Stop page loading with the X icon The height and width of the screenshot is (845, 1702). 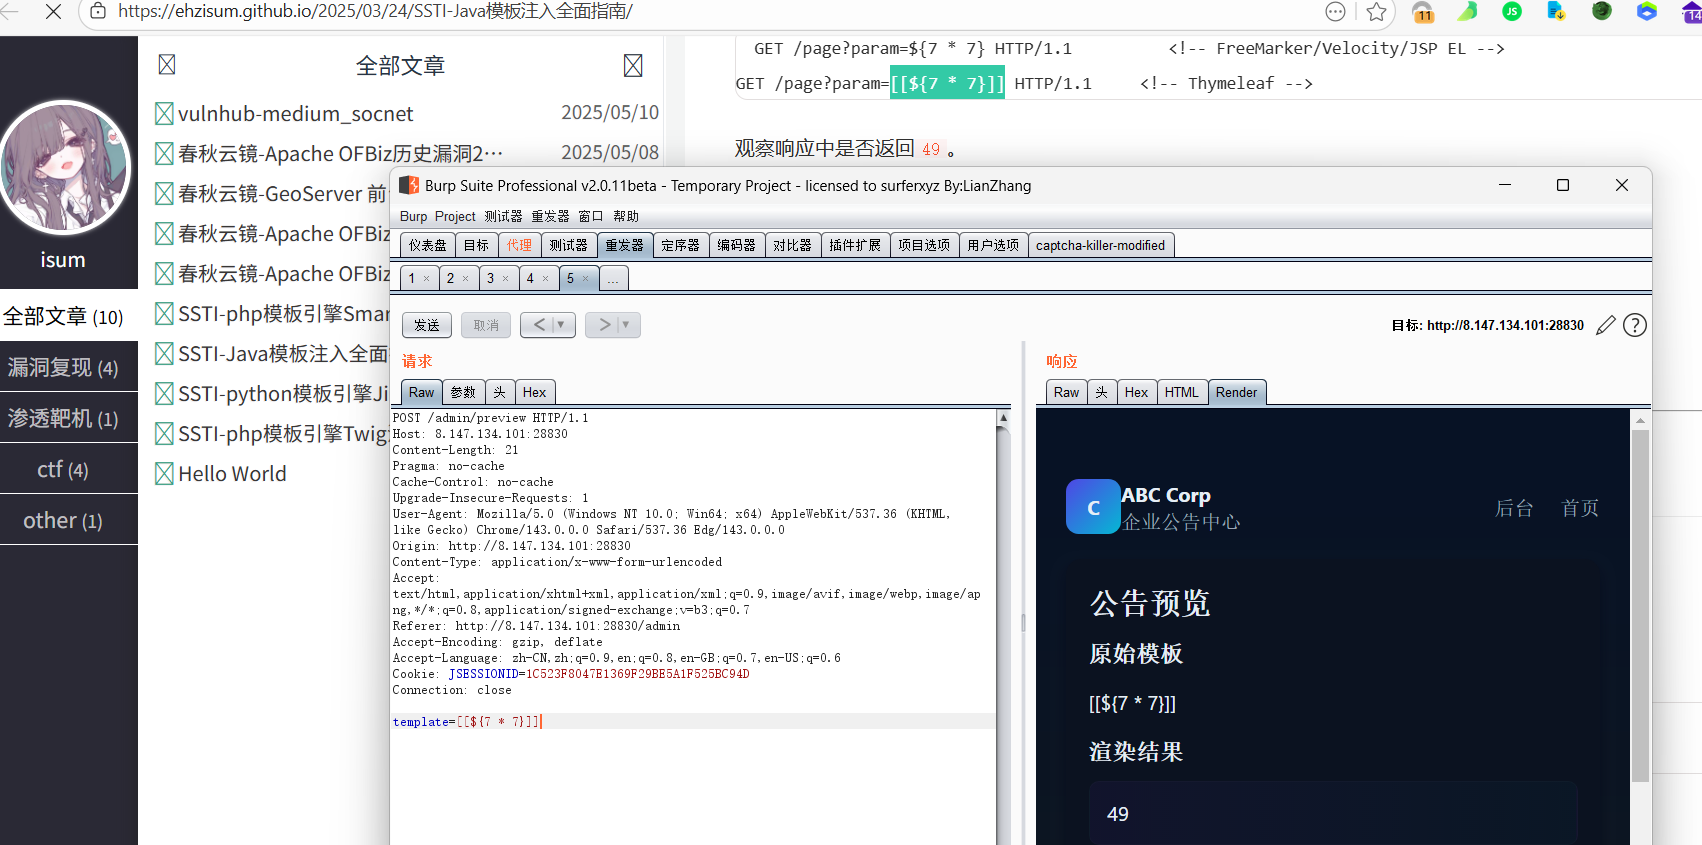[x=54, y=12]
